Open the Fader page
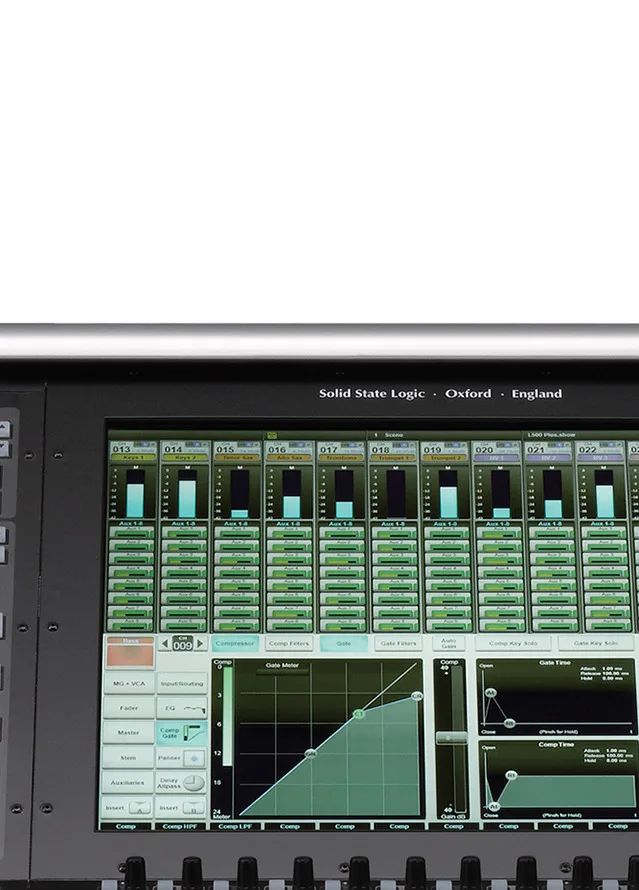Viewport: 639px width, 890px height. 129,708
